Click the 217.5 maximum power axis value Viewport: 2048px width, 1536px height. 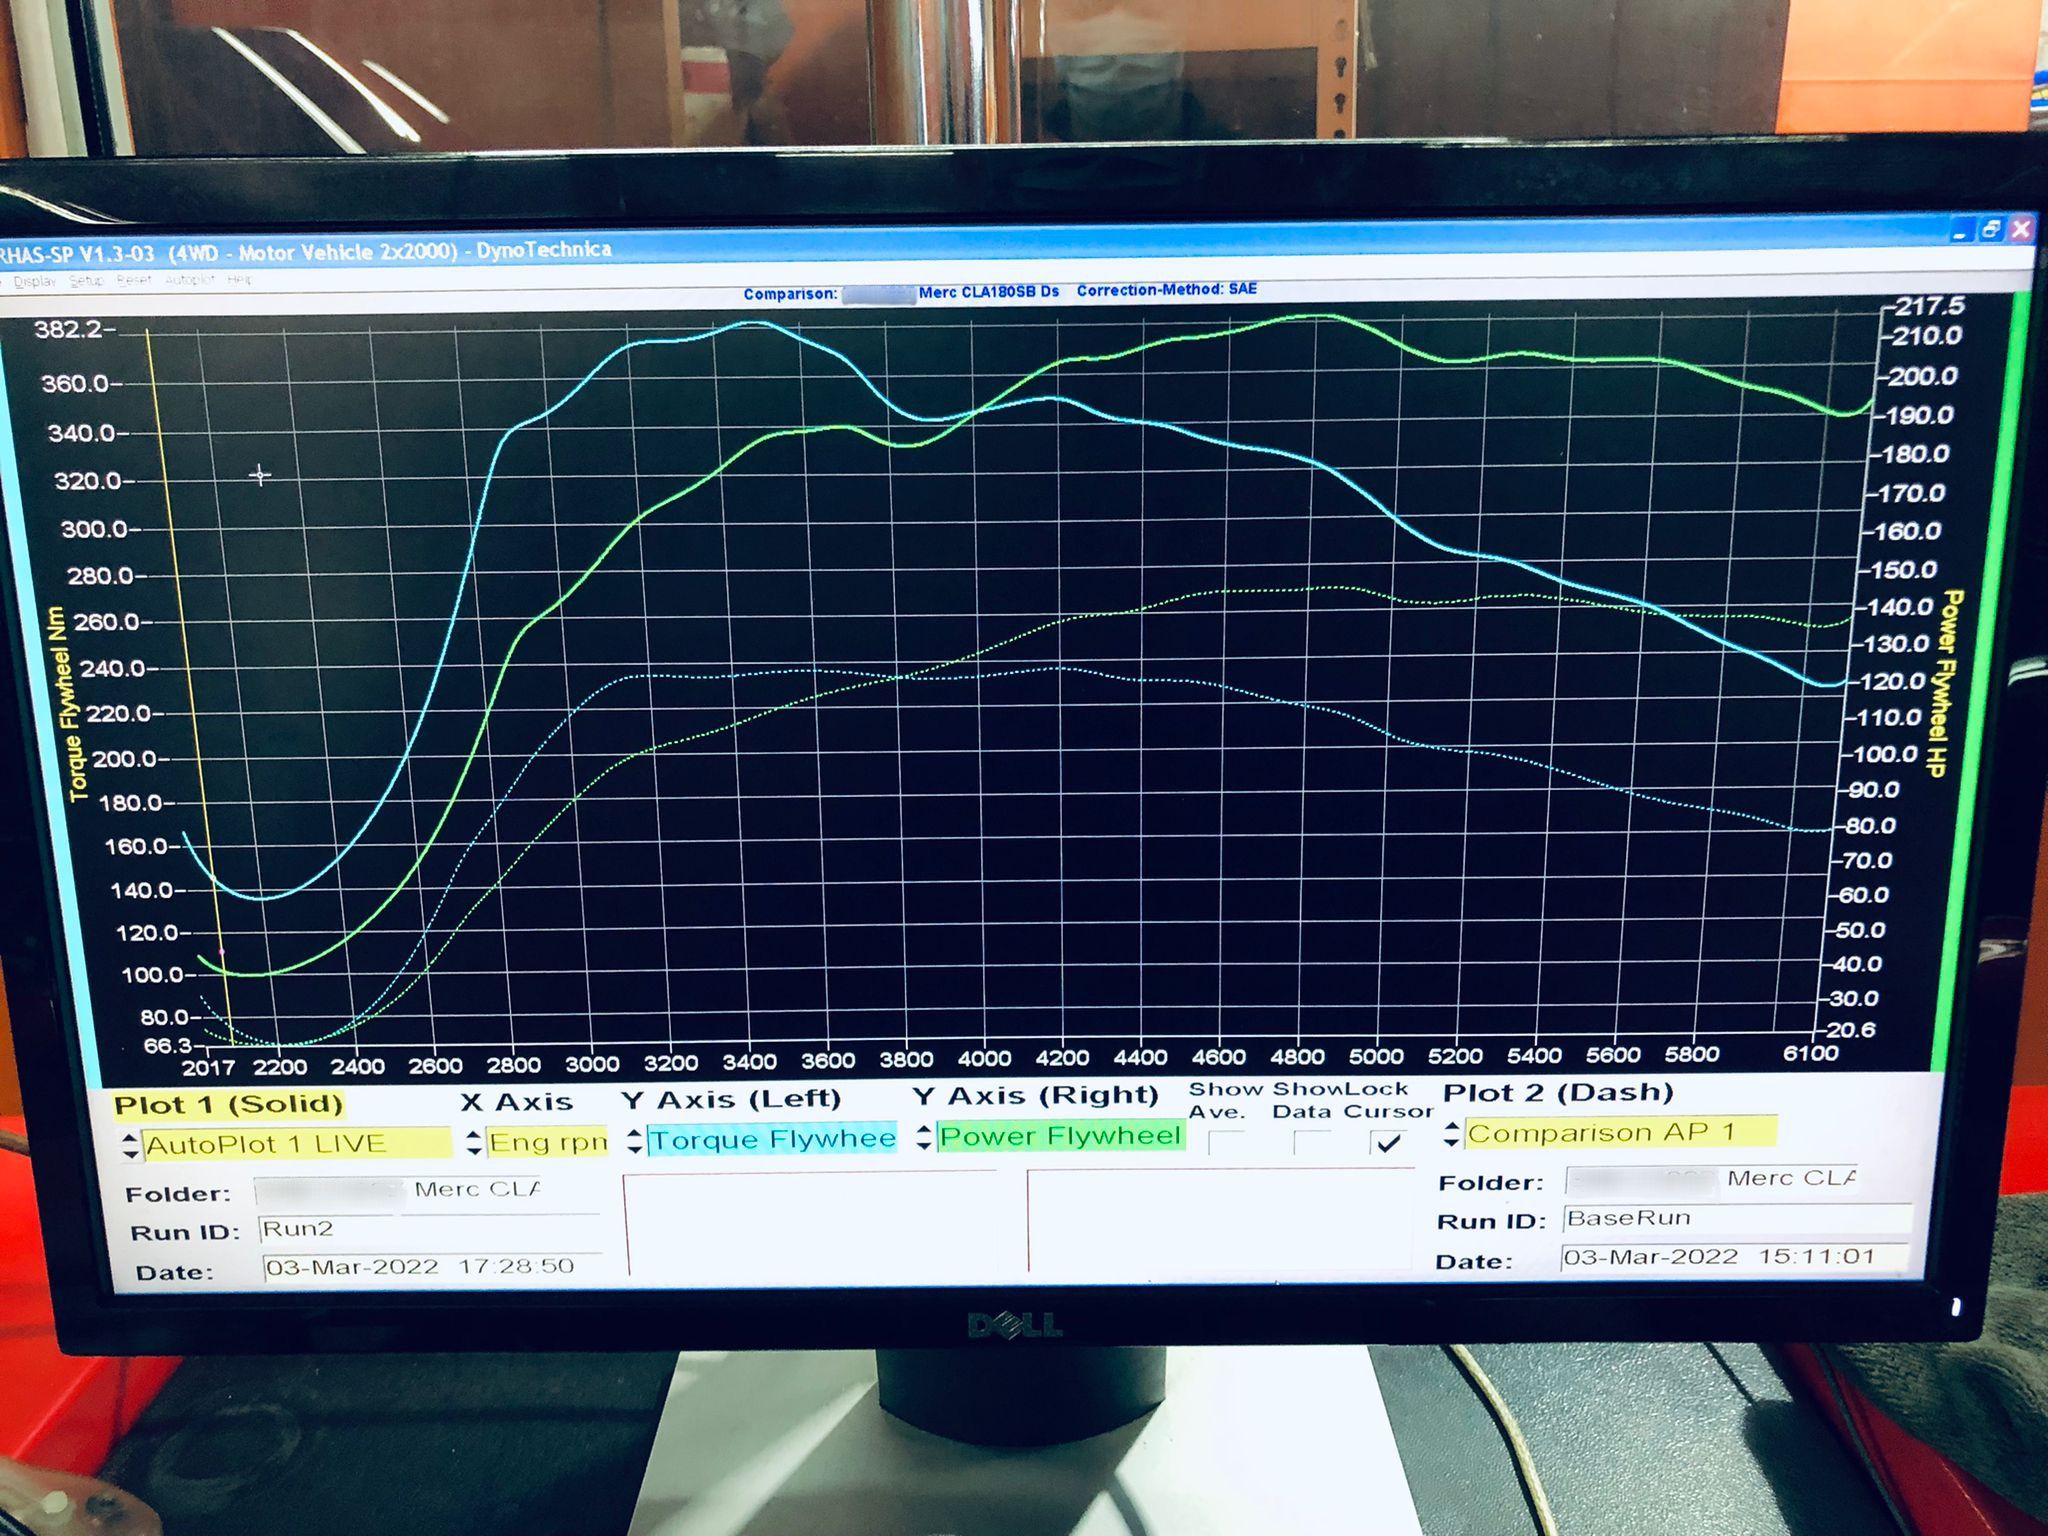coord(1930,306)
